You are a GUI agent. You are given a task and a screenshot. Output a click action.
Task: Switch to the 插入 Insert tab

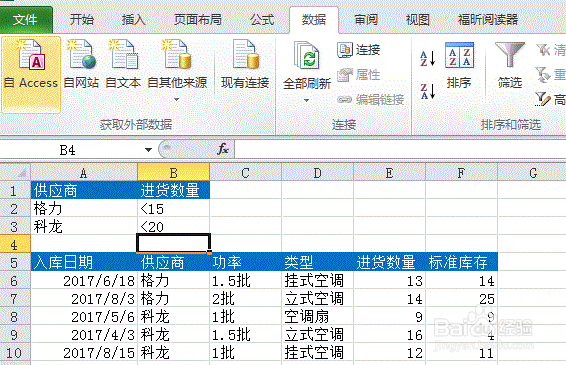click(134, 19)
